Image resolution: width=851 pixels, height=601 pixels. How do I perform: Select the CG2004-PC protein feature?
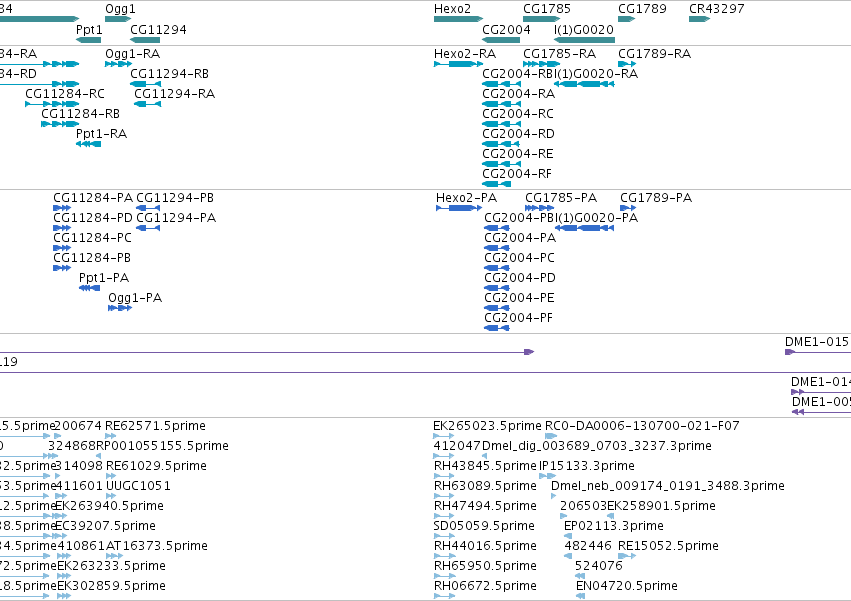(497, 268)
